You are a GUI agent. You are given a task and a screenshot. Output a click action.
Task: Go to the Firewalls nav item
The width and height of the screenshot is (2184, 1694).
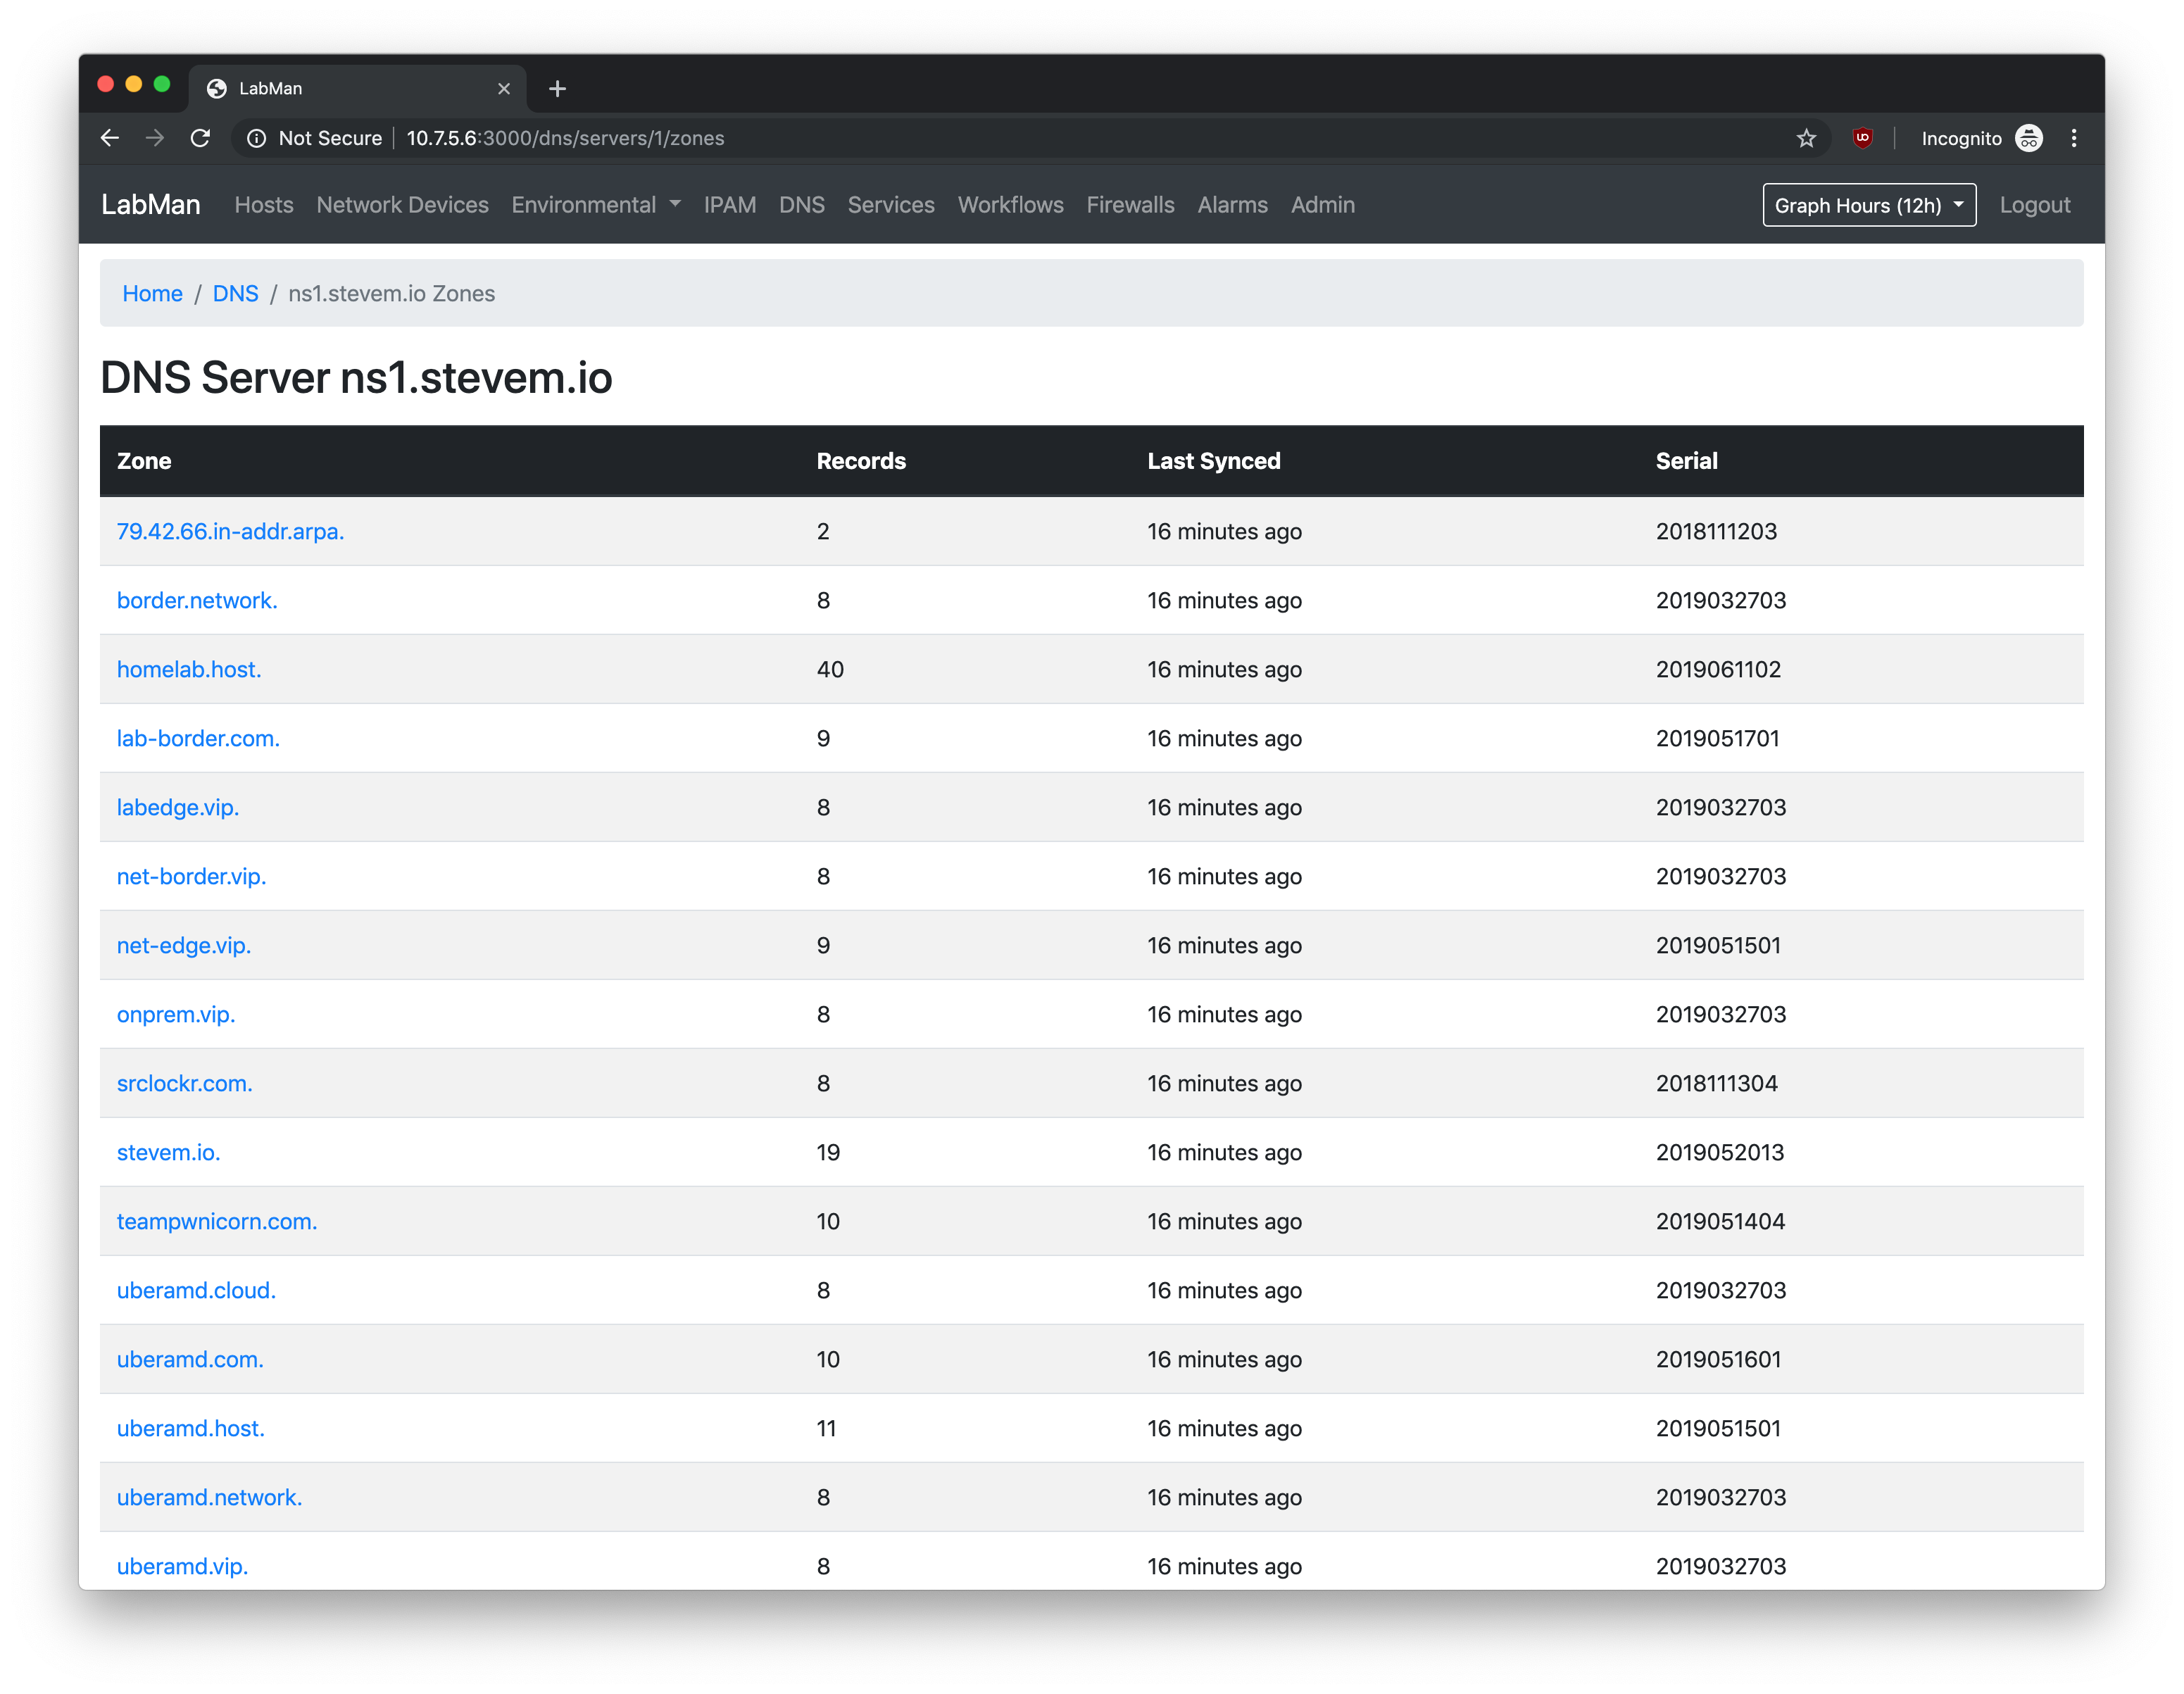tap(1130, 205)
